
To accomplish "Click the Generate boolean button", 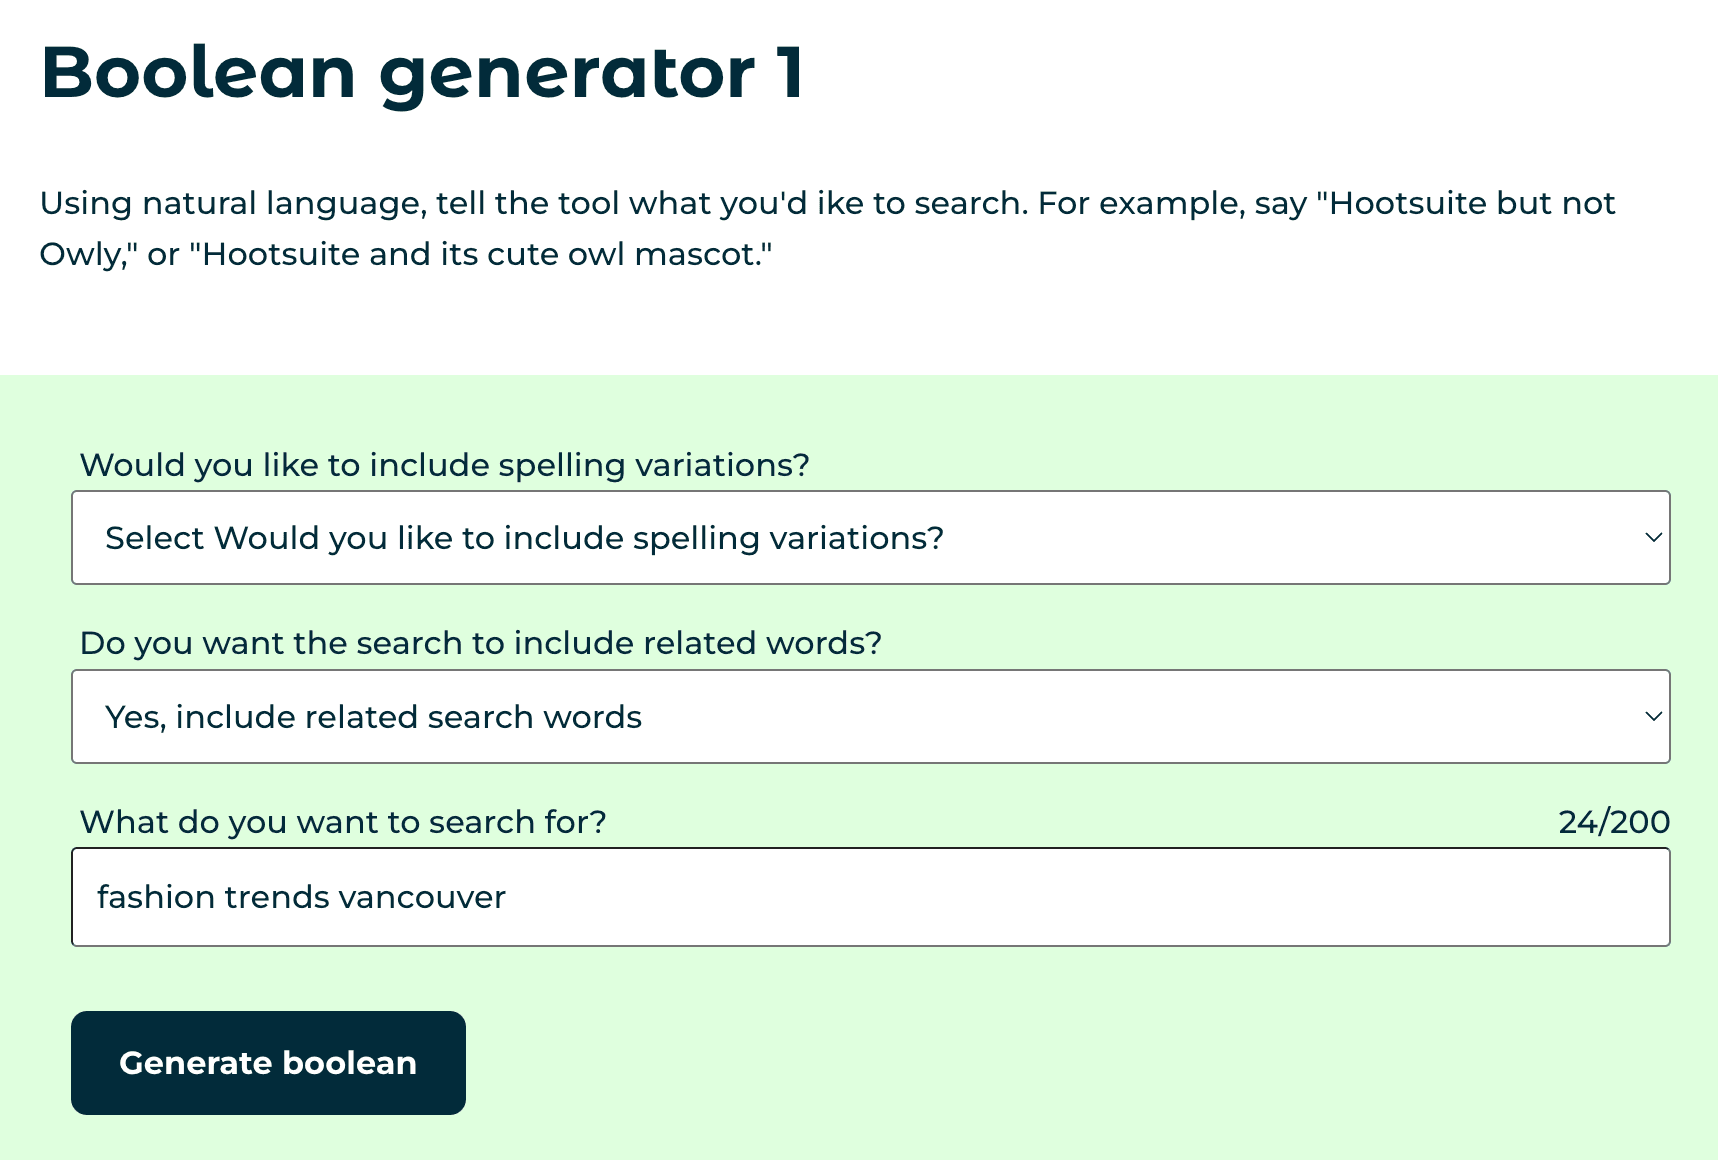I will 268,1062.
